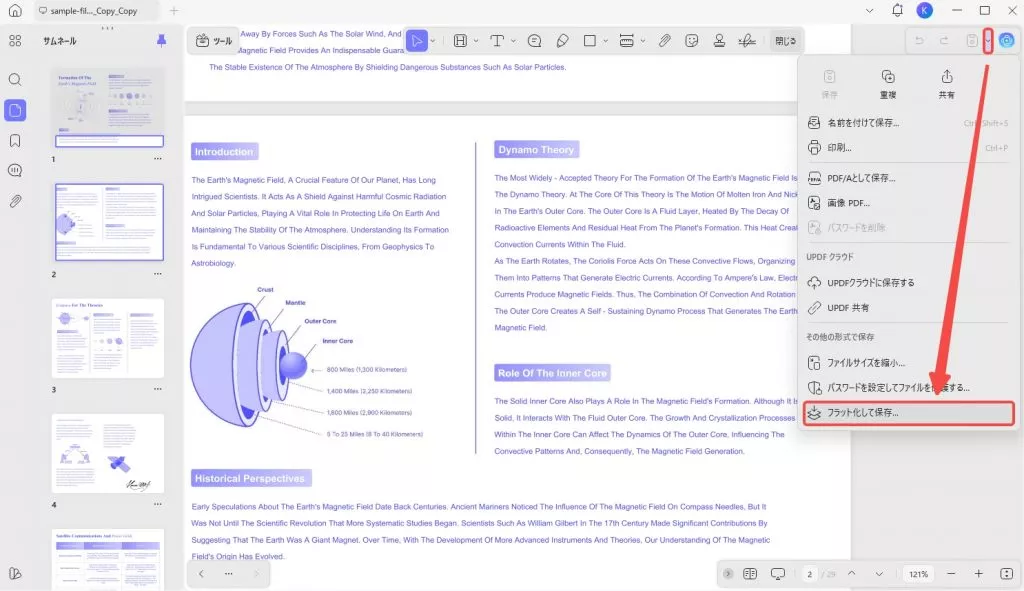
Task: Select the pencil drawing tool
Action: click(x=562, y=40)
